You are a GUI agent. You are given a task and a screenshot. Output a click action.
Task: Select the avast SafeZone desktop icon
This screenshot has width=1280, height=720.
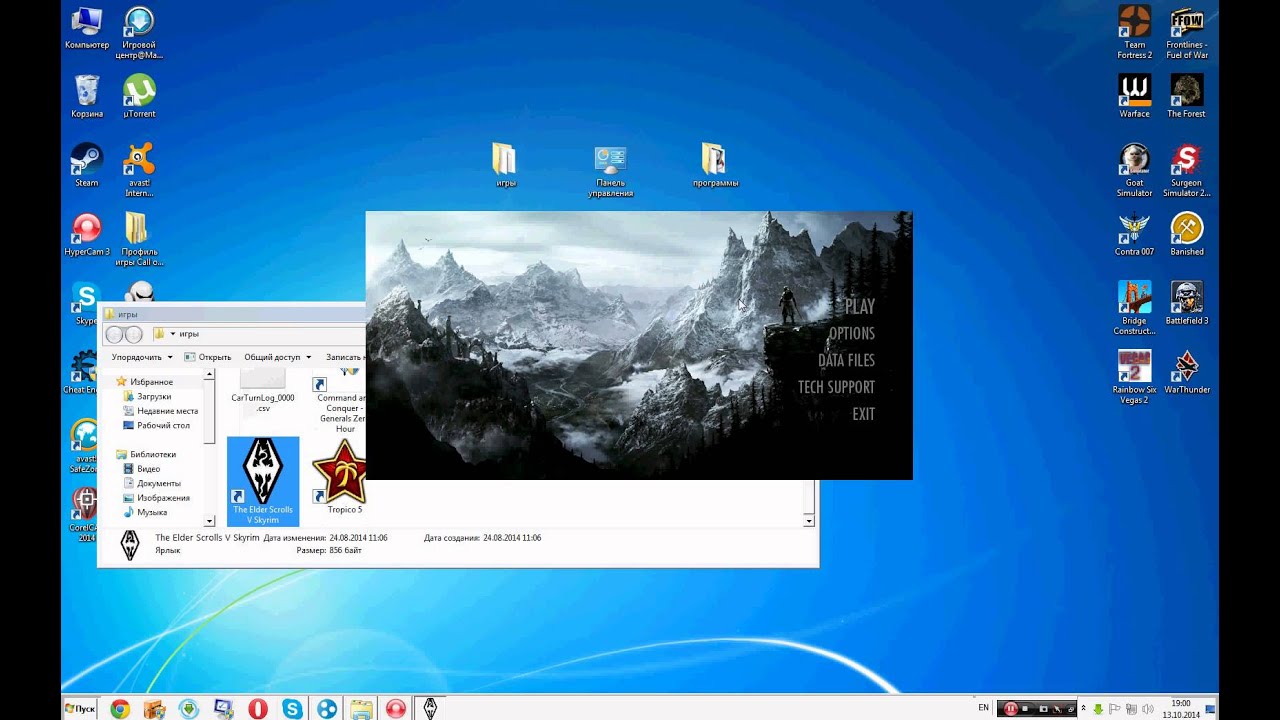(x=83, y=445)
